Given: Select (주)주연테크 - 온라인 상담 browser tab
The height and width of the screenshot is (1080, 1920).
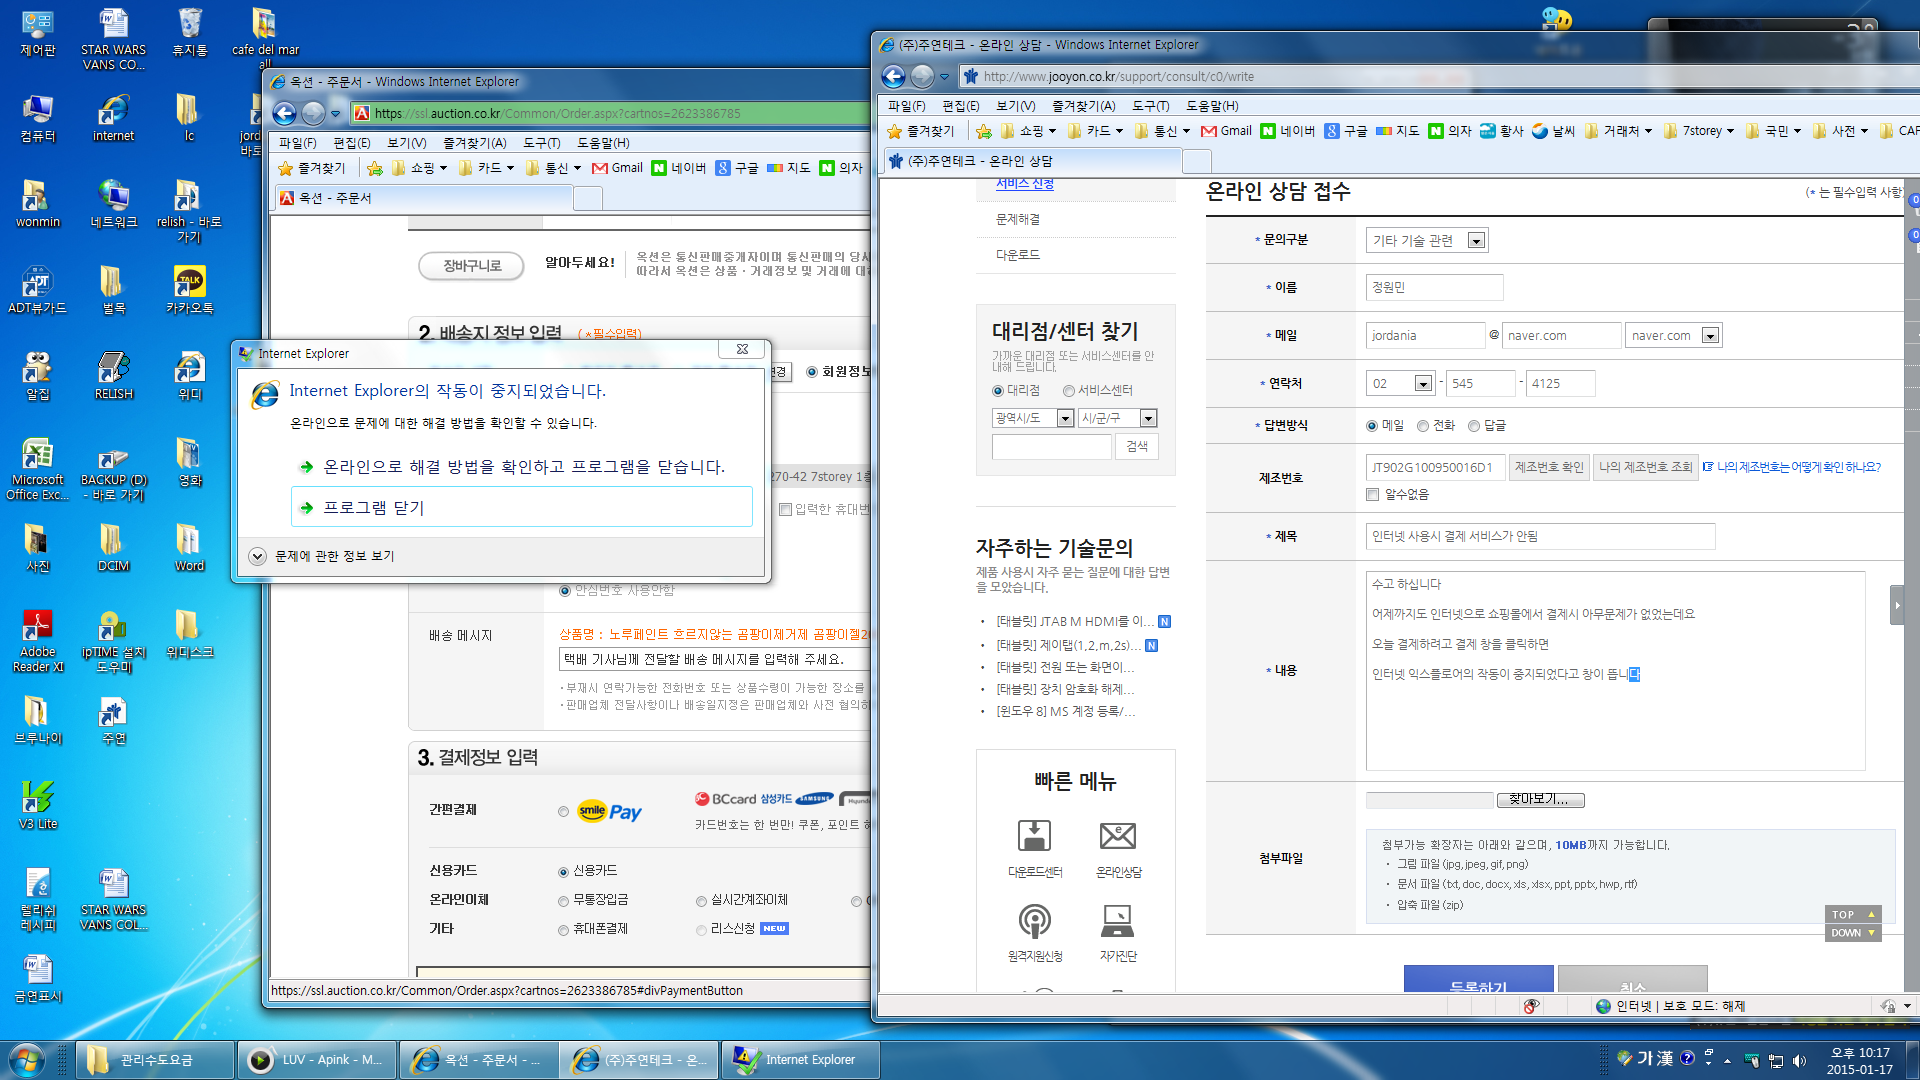Looking at the screenshot, I should point(1034,161).
